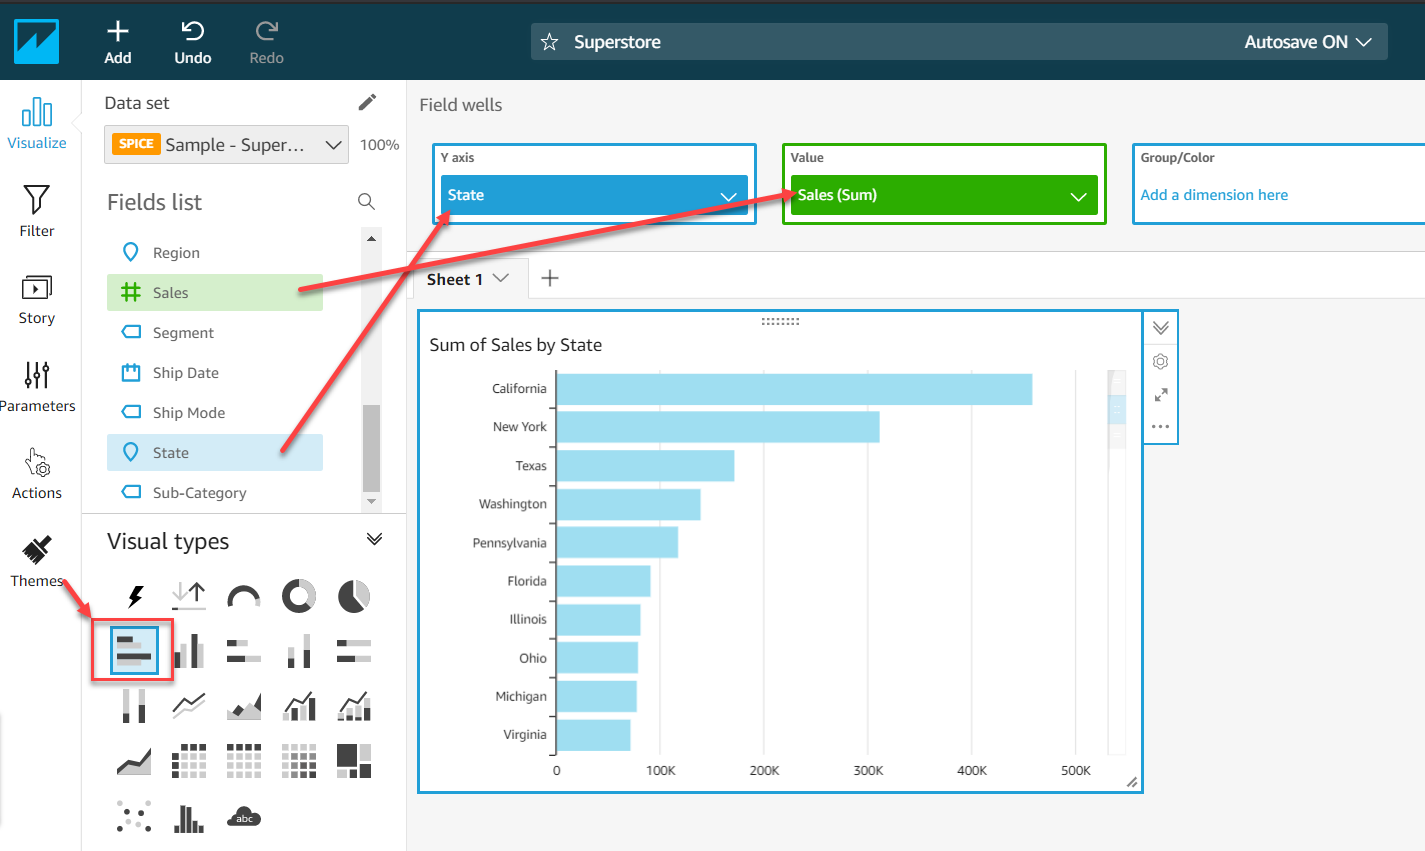The width and height of the screenshot is (1425, 851).
Task: Open the Actions panel
Action: 37,472
